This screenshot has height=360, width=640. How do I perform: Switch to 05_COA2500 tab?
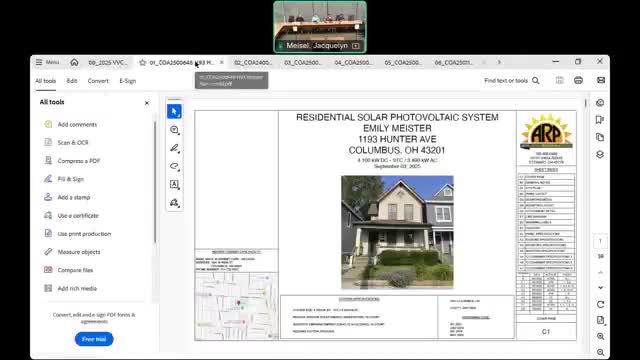tap(403, 62)
